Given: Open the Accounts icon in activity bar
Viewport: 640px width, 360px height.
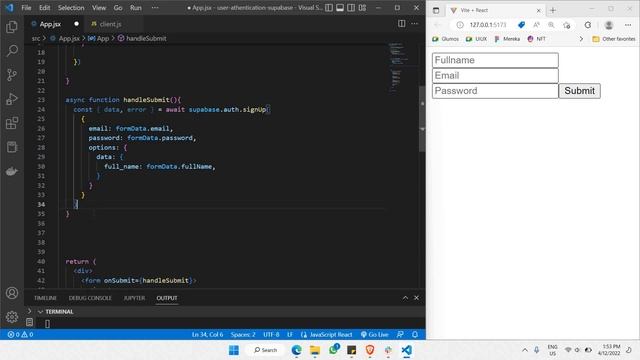Looking at the screenshot, I should (x=12, y=293).
